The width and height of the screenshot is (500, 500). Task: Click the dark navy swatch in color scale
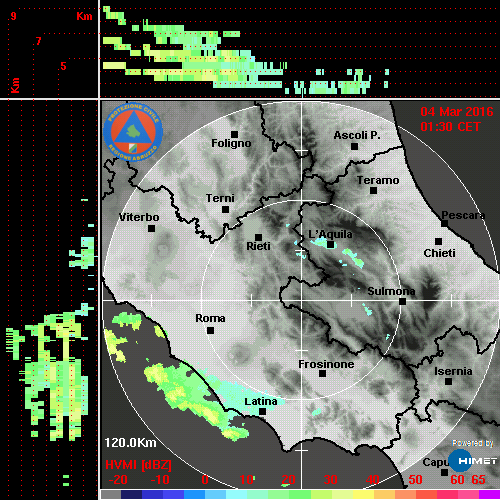pos(131,495)
